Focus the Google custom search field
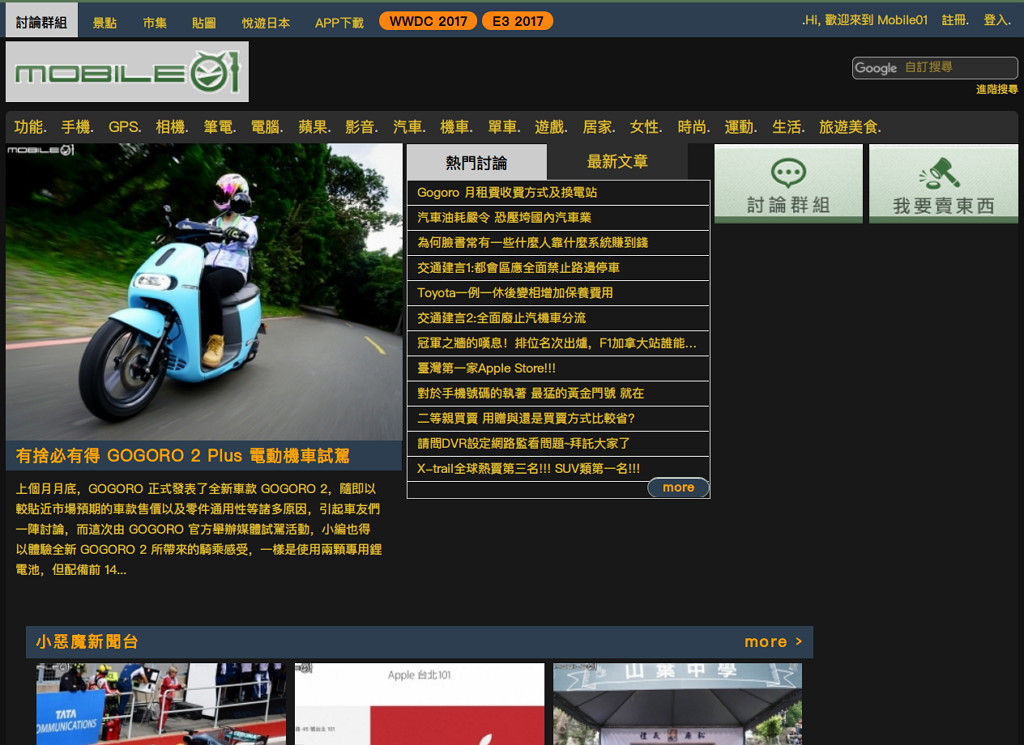The image size is (1024, 745). tap(935, 68)
